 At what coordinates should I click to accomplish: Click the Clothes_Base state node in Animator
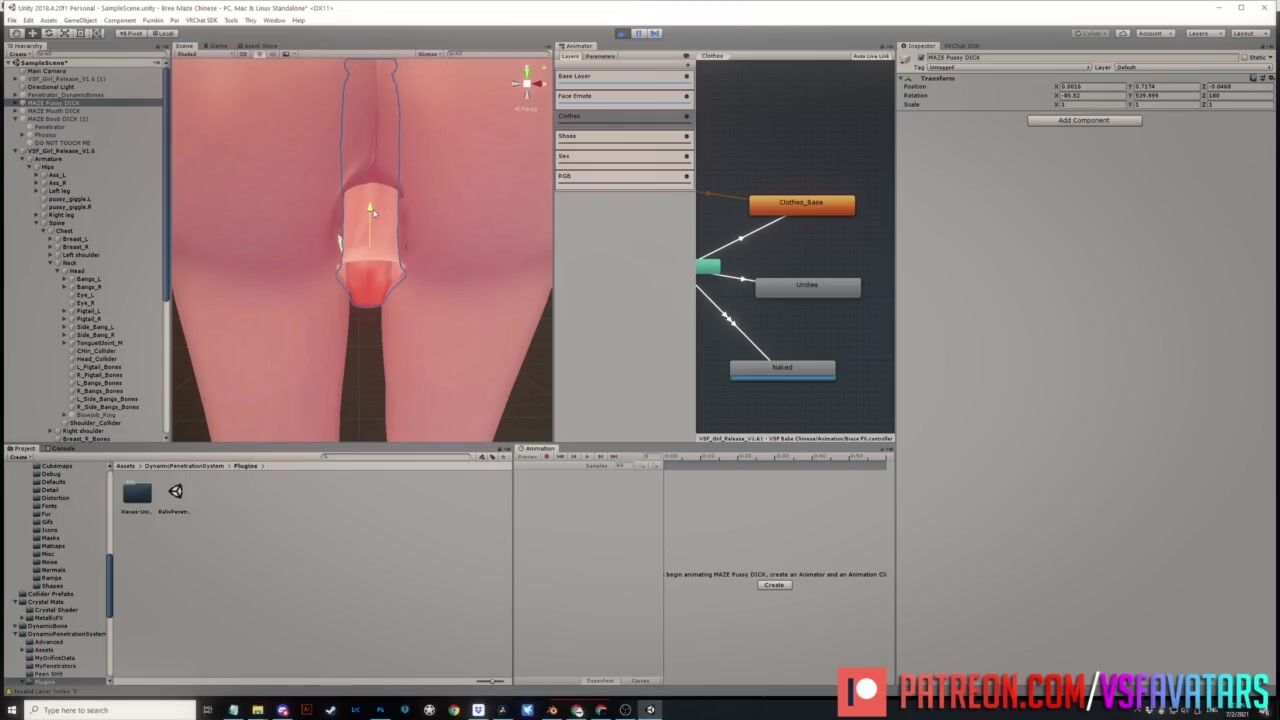(x=801, y=203)
